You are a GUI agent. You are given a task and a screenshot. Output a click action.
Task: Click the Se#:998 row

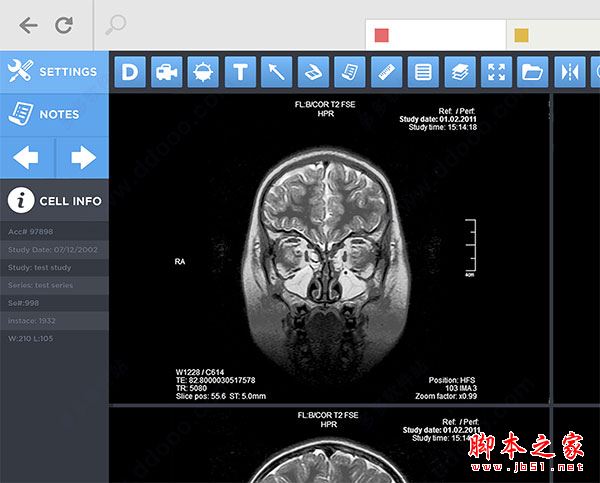(x=54, y=303)
